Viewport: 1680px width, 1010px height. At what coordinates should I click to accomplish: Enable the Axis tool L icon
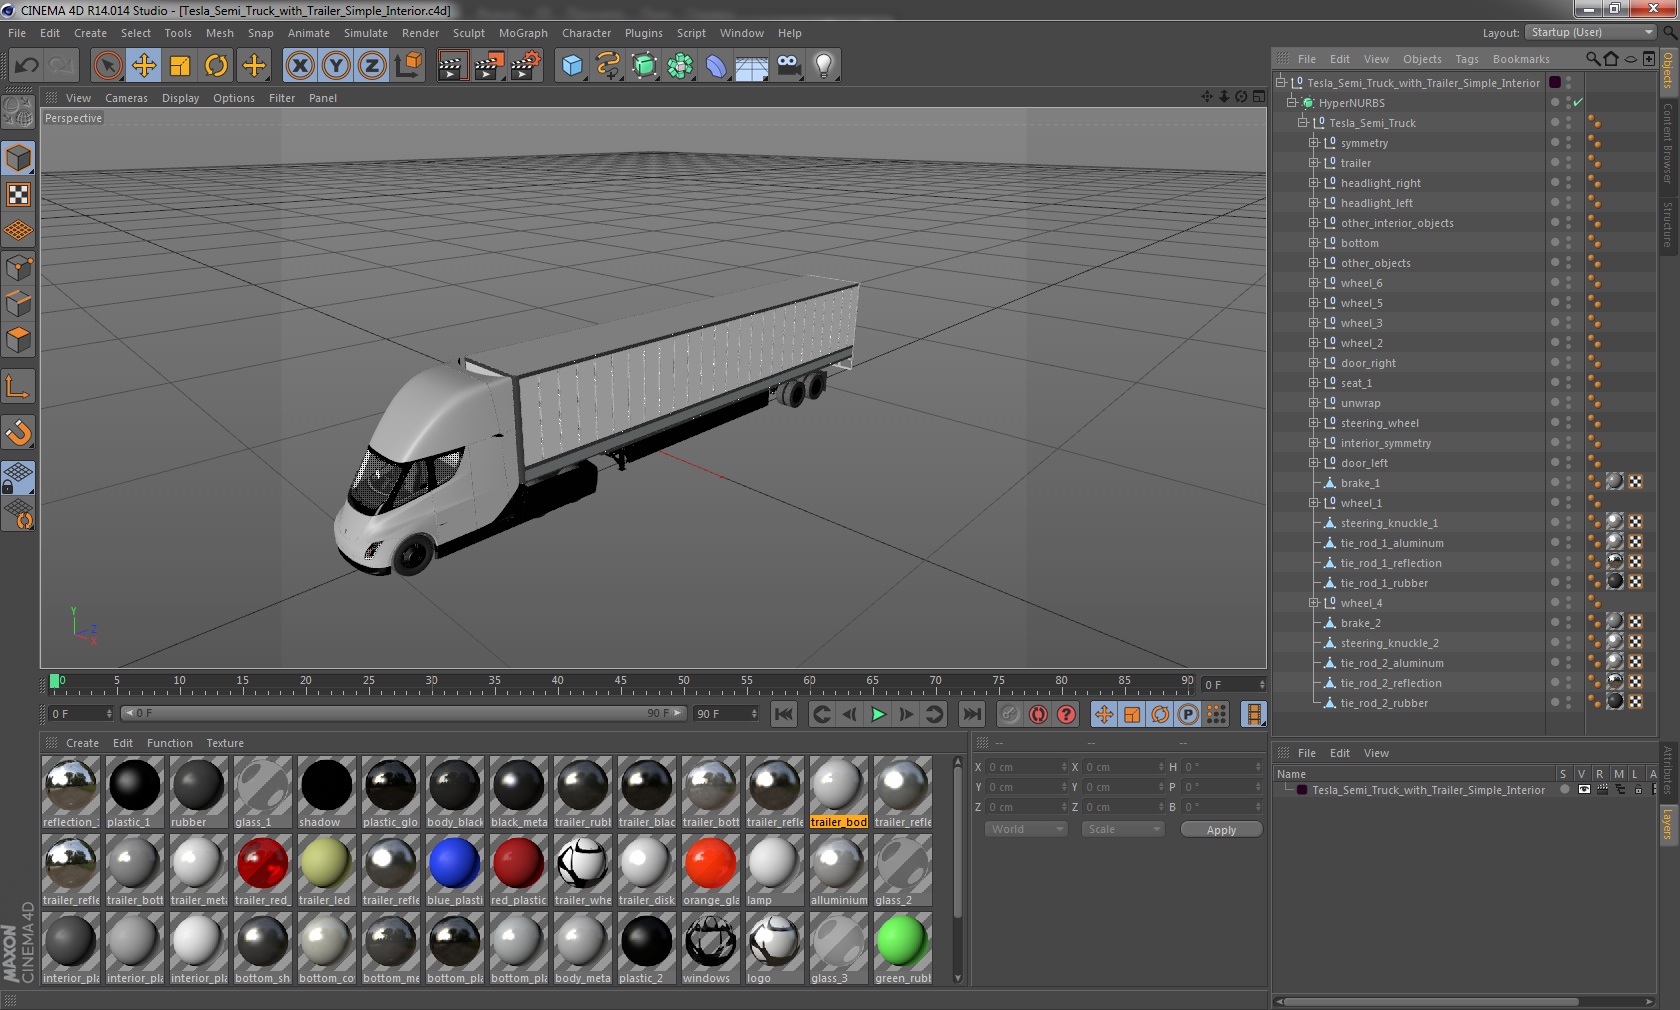(x=19, y=387)
